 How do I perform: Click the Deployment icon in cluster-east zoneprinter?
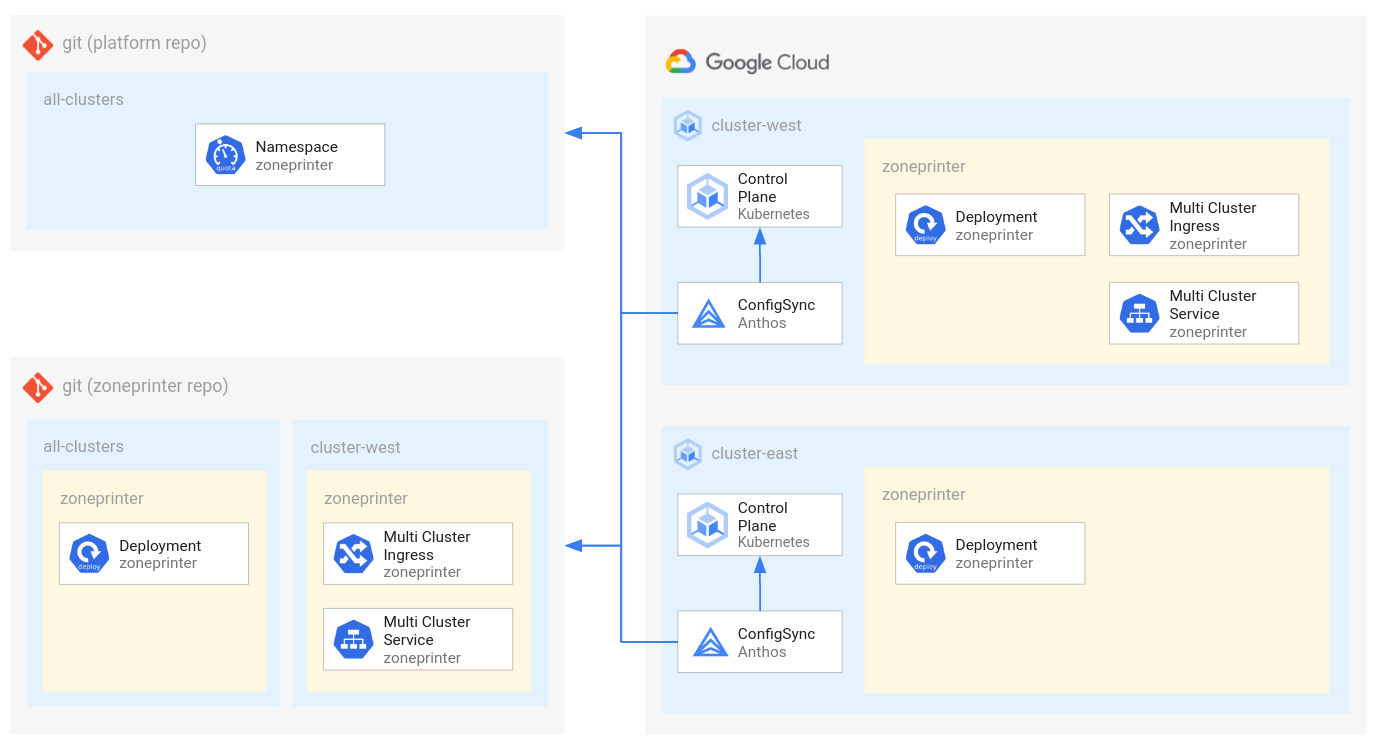[x=926, y=554]
